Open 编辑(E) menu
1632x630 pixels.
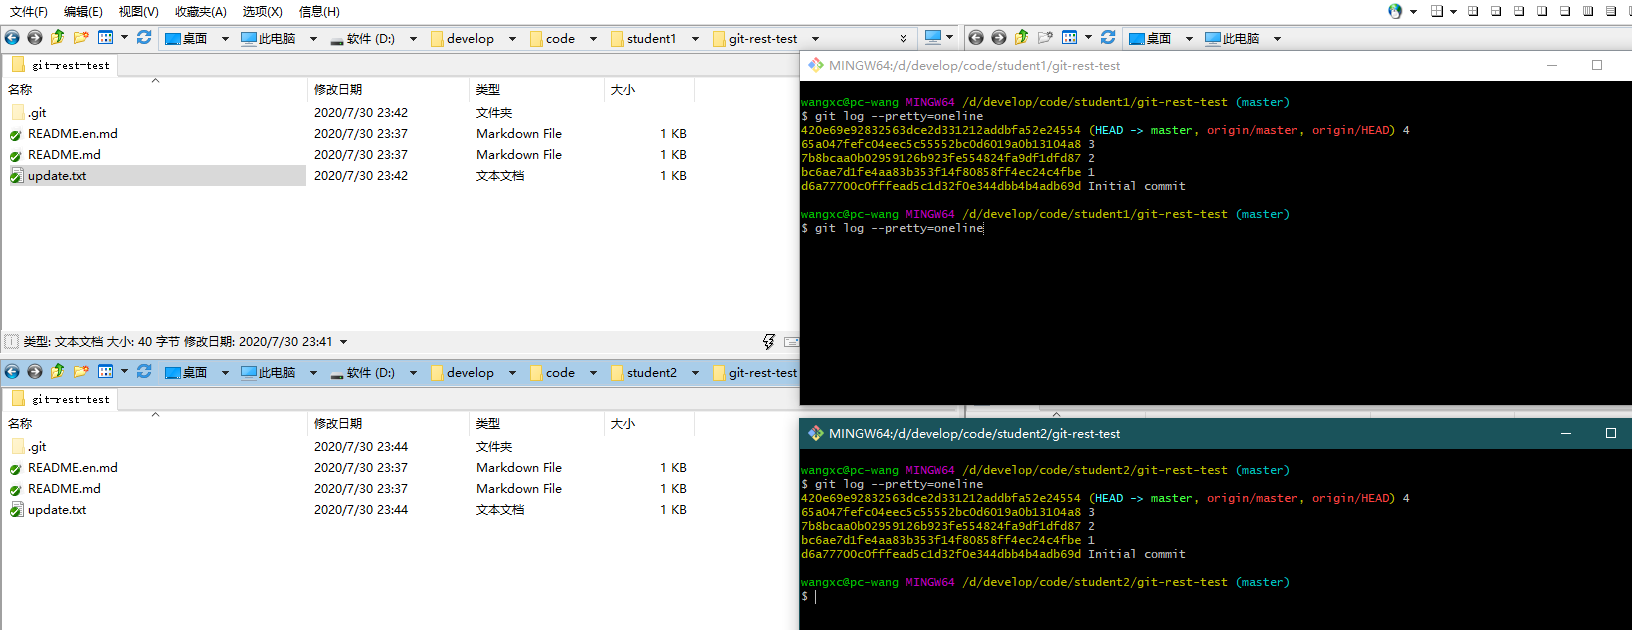tap(83, 12)
